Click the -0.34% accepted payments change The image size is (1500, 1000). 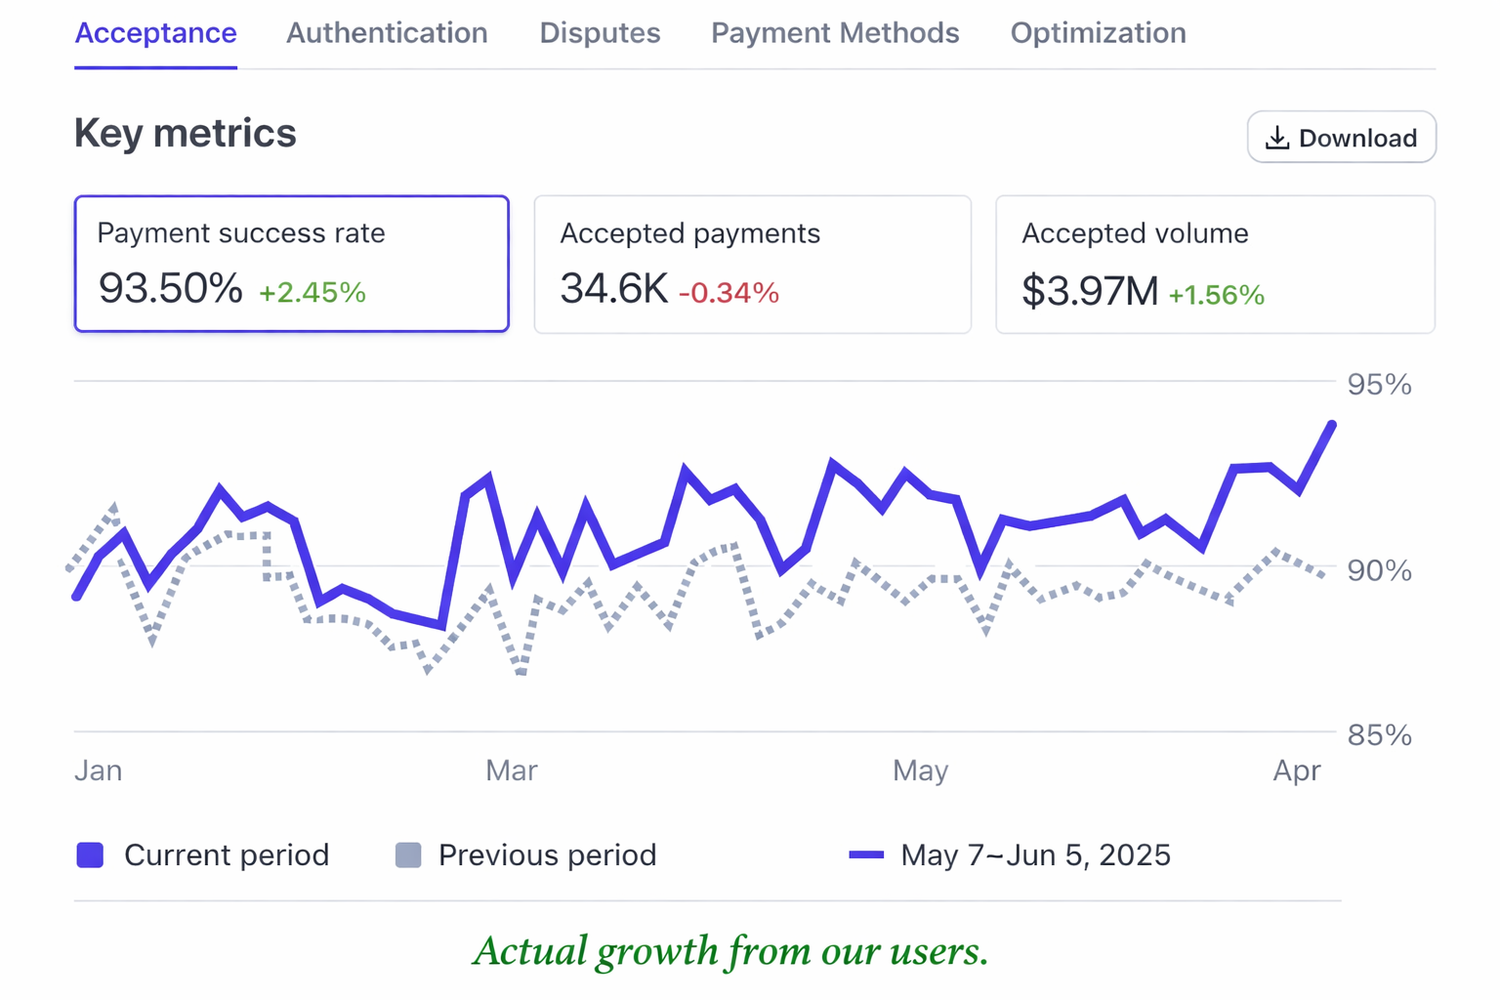click(x=728, y=293)
